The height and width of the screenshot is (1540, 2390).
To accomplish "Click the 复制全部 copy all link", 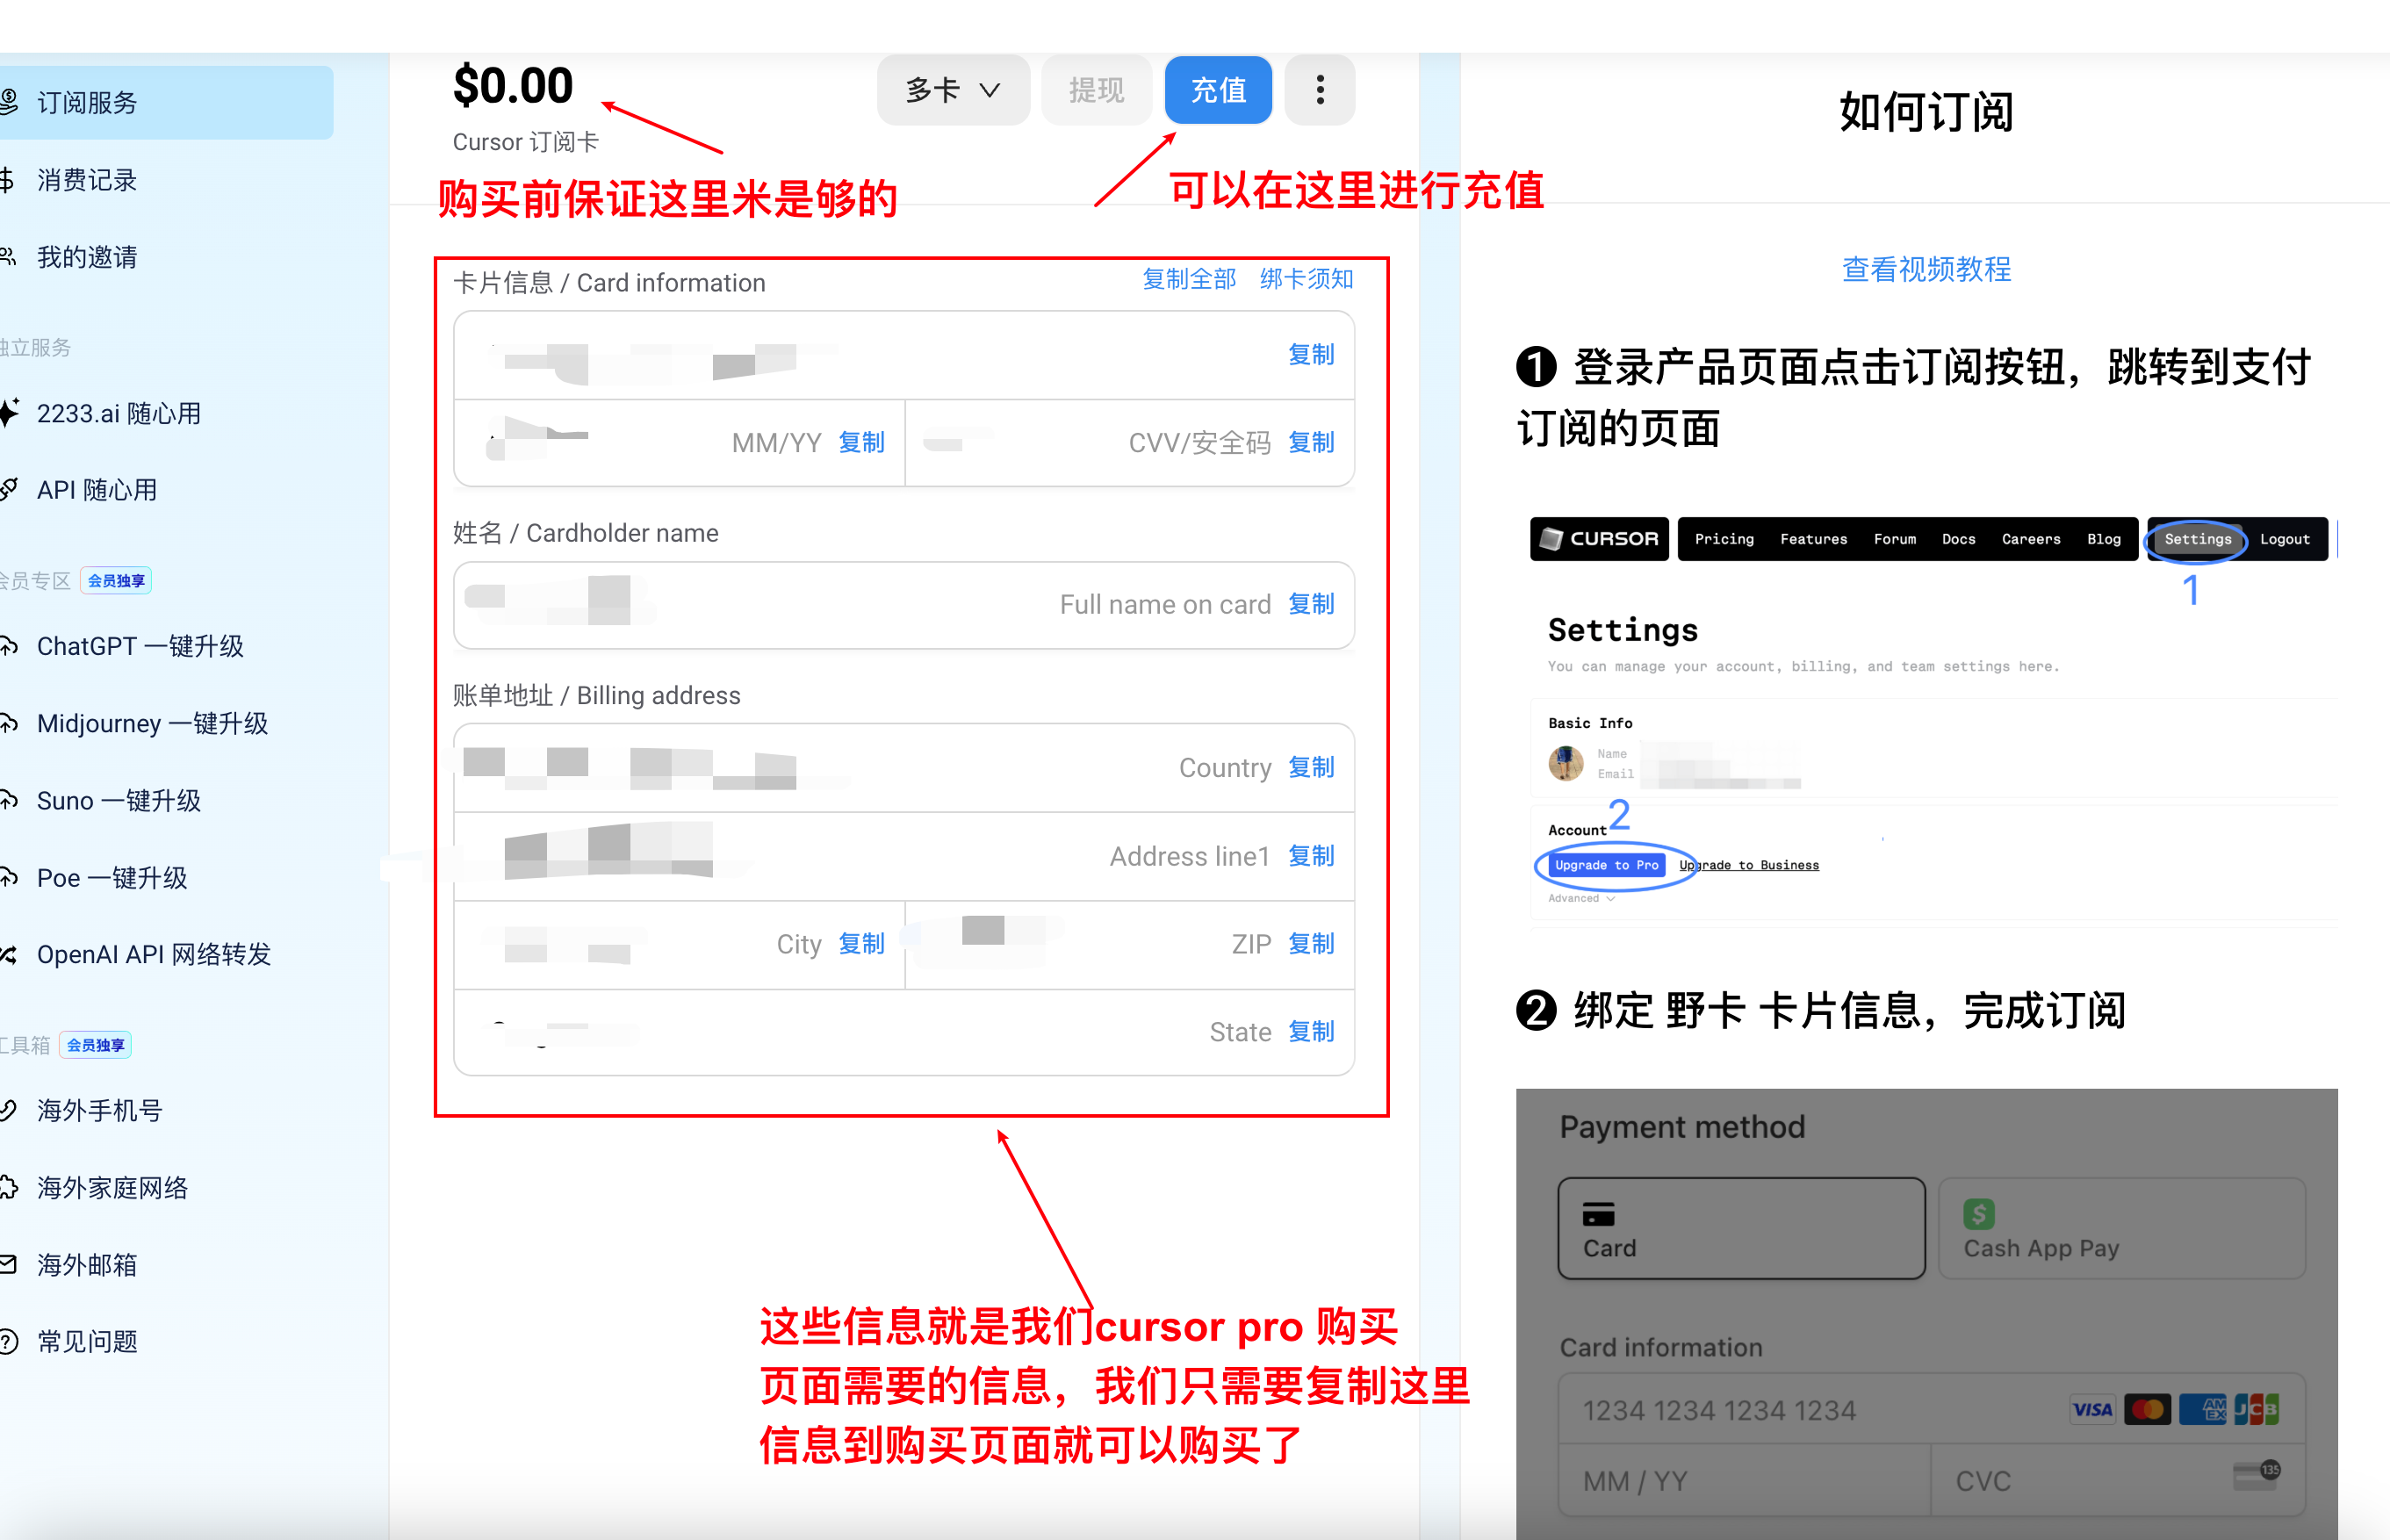I will 1188,279.
